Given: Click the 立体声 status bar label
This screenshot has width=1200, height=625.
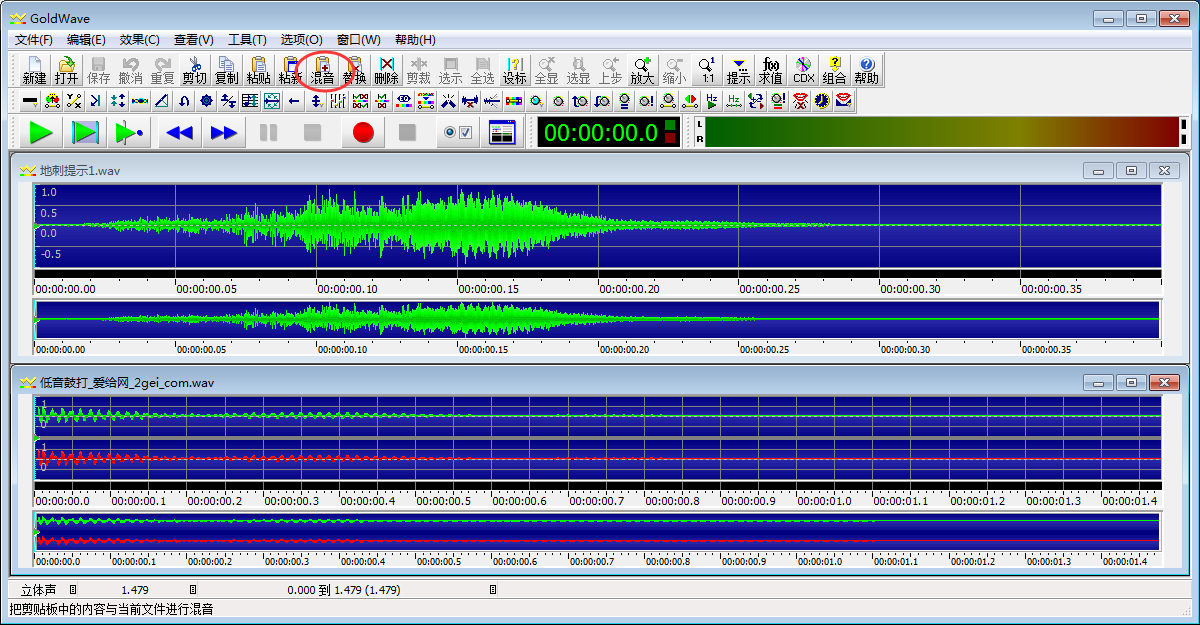Looking at the screenshot, I should [38, 590].
